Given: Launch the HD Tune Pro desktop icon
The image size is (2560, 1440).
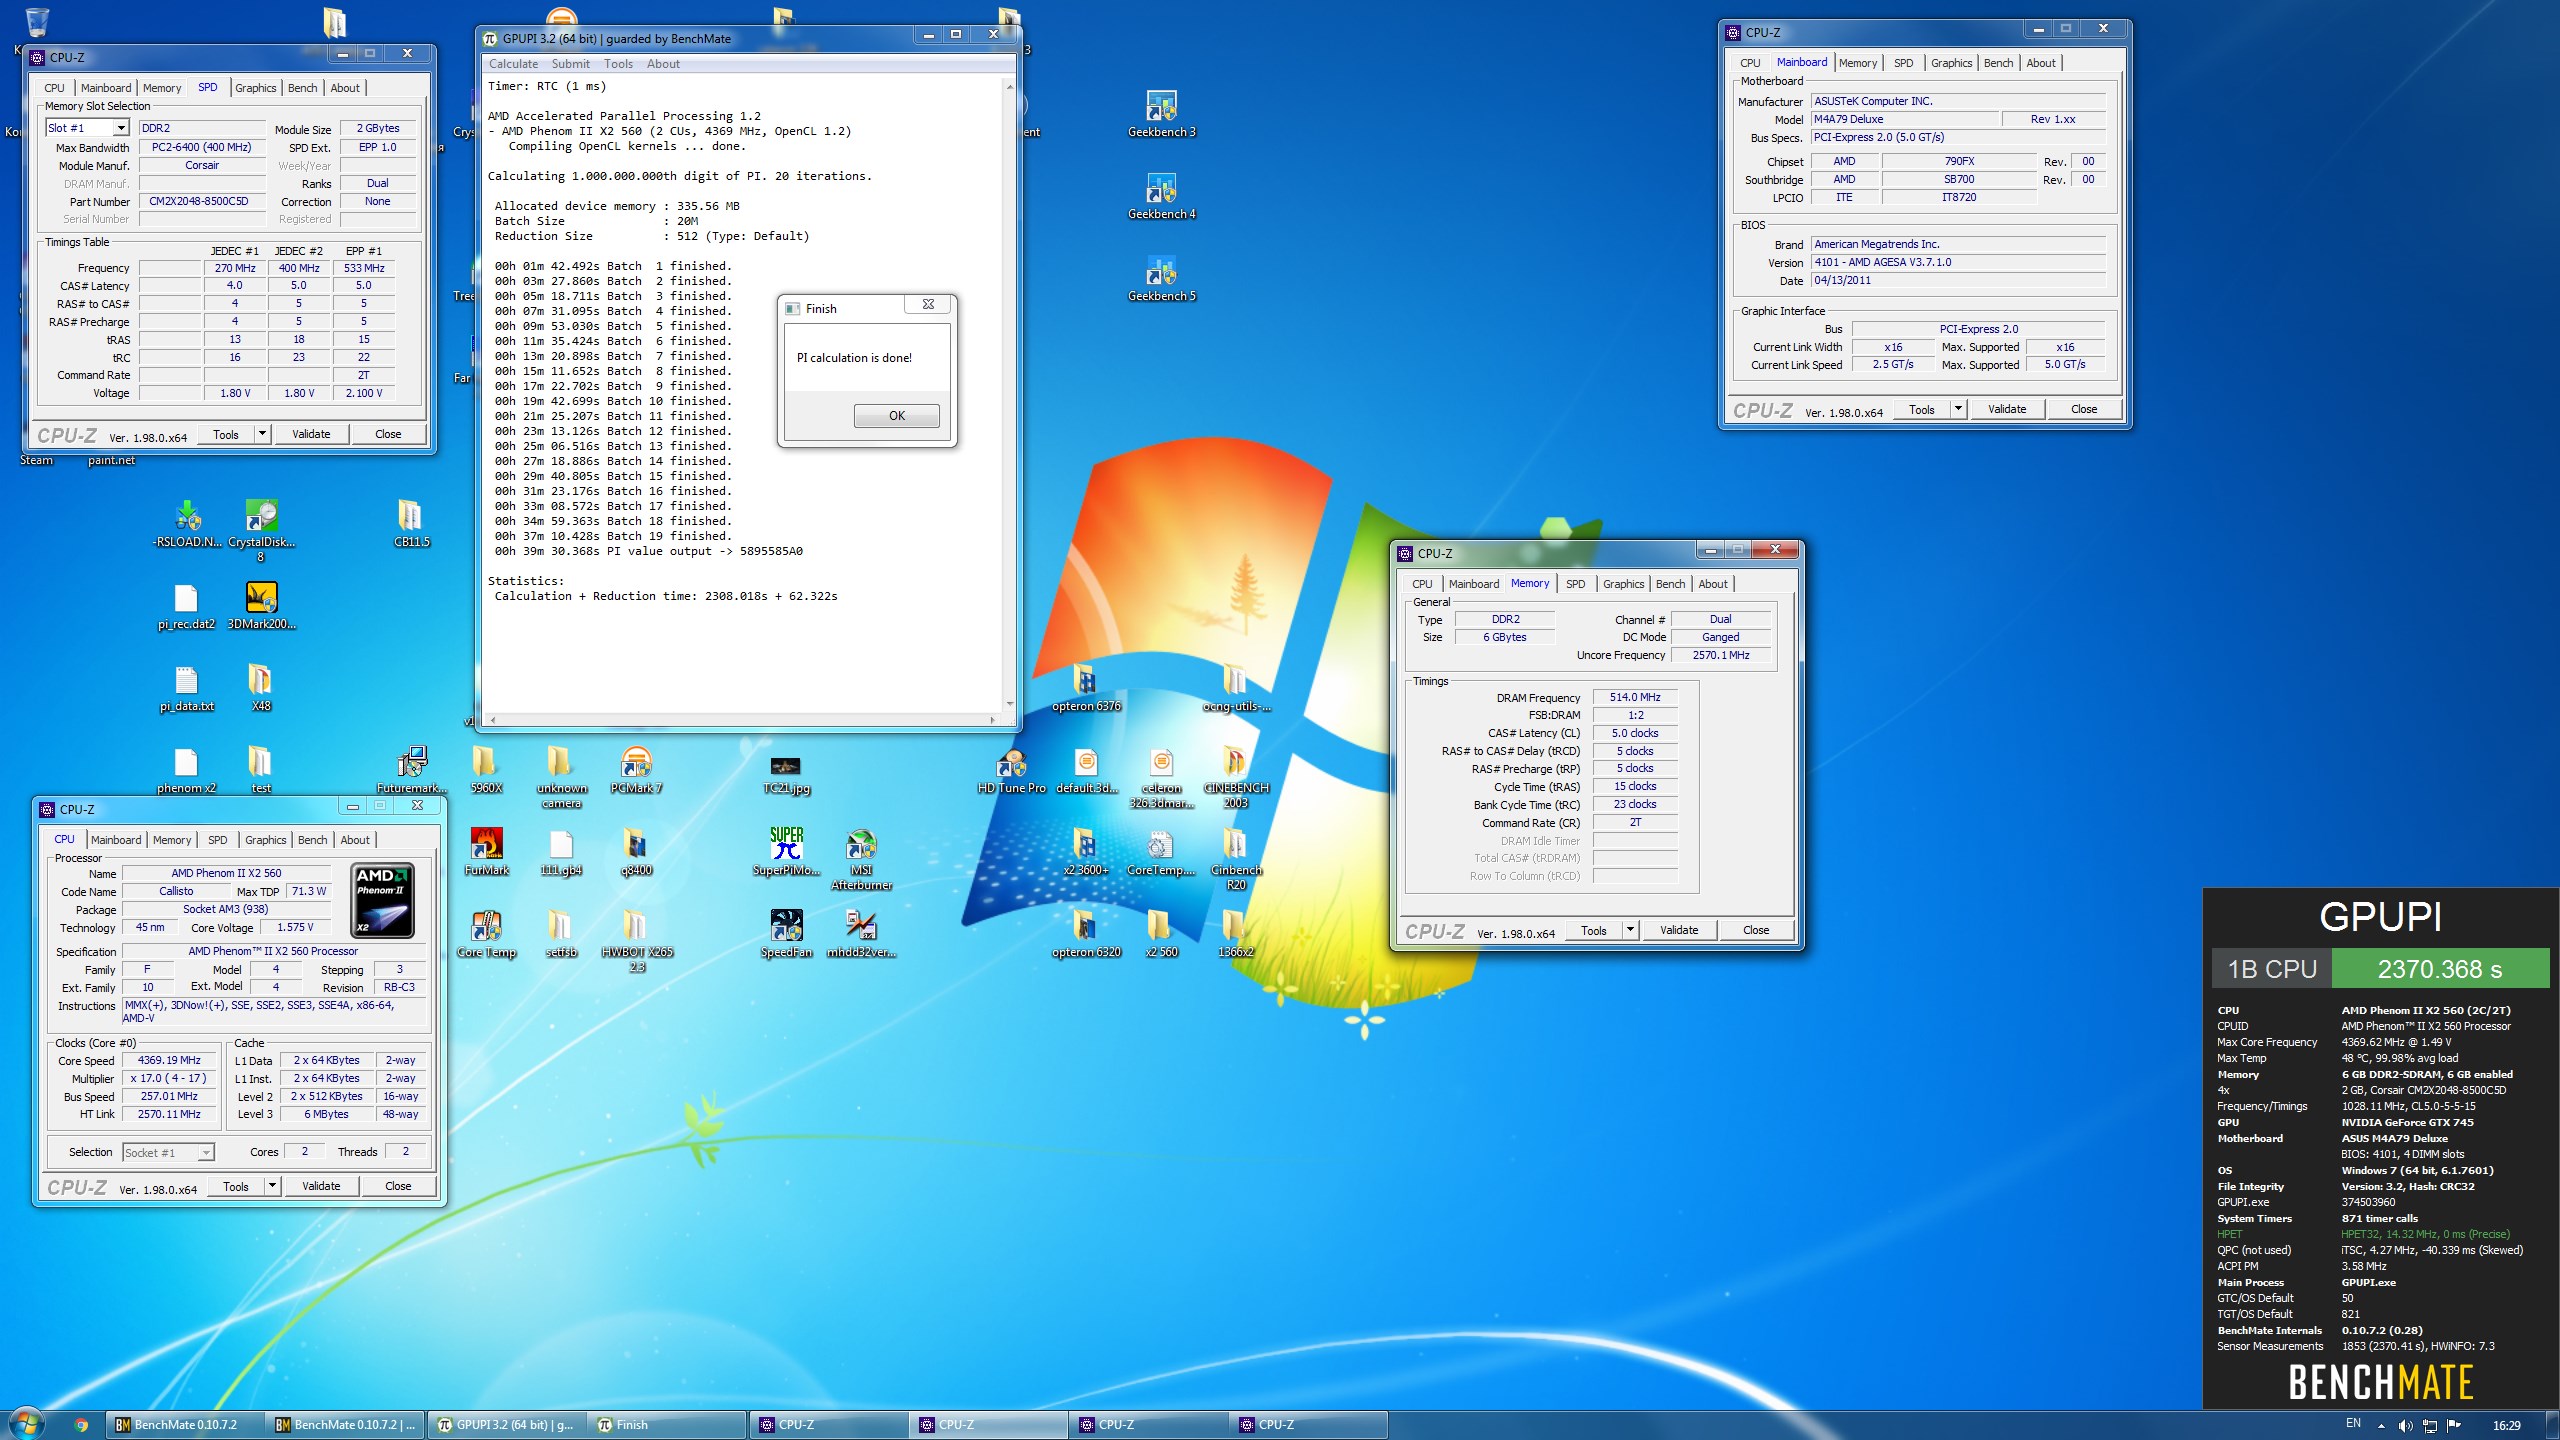Looking at the screenshot, I should click(x=1011, y=769).
